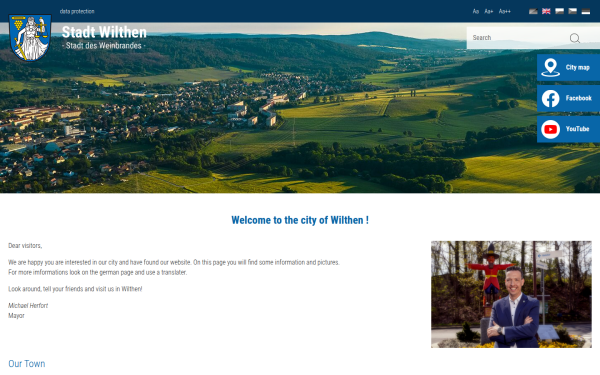
Task: Open the data protection link
Action: [77, 11]
